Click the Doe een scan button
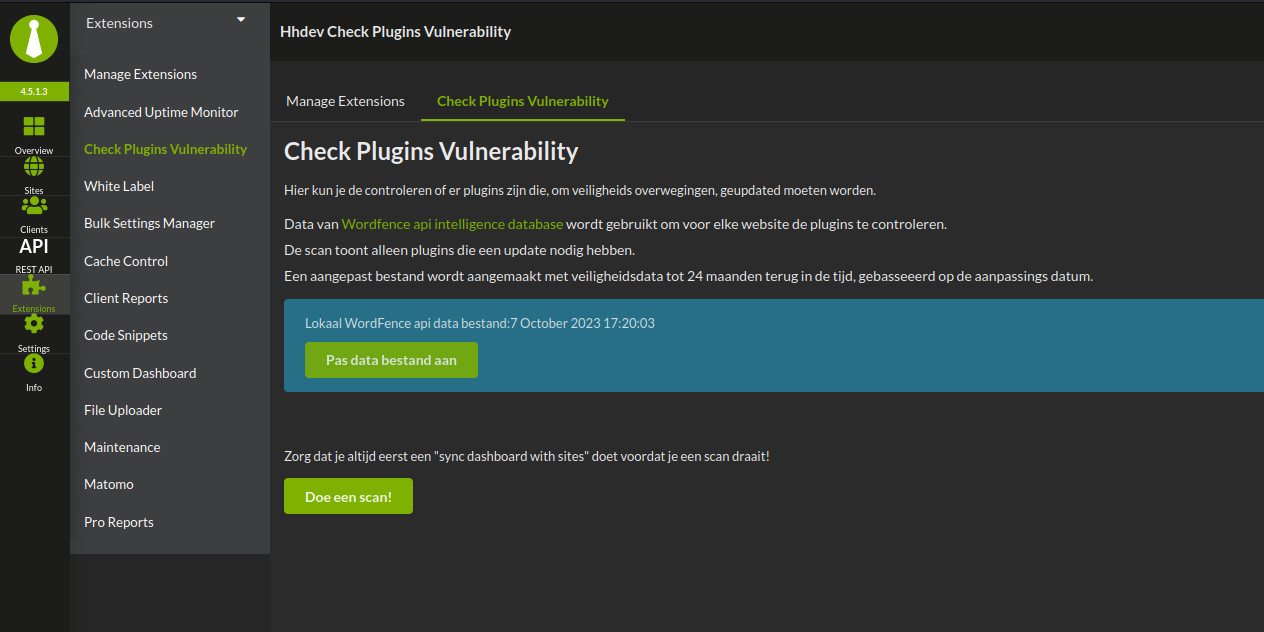The image size is (1264, 632). [x=348, y=495]
